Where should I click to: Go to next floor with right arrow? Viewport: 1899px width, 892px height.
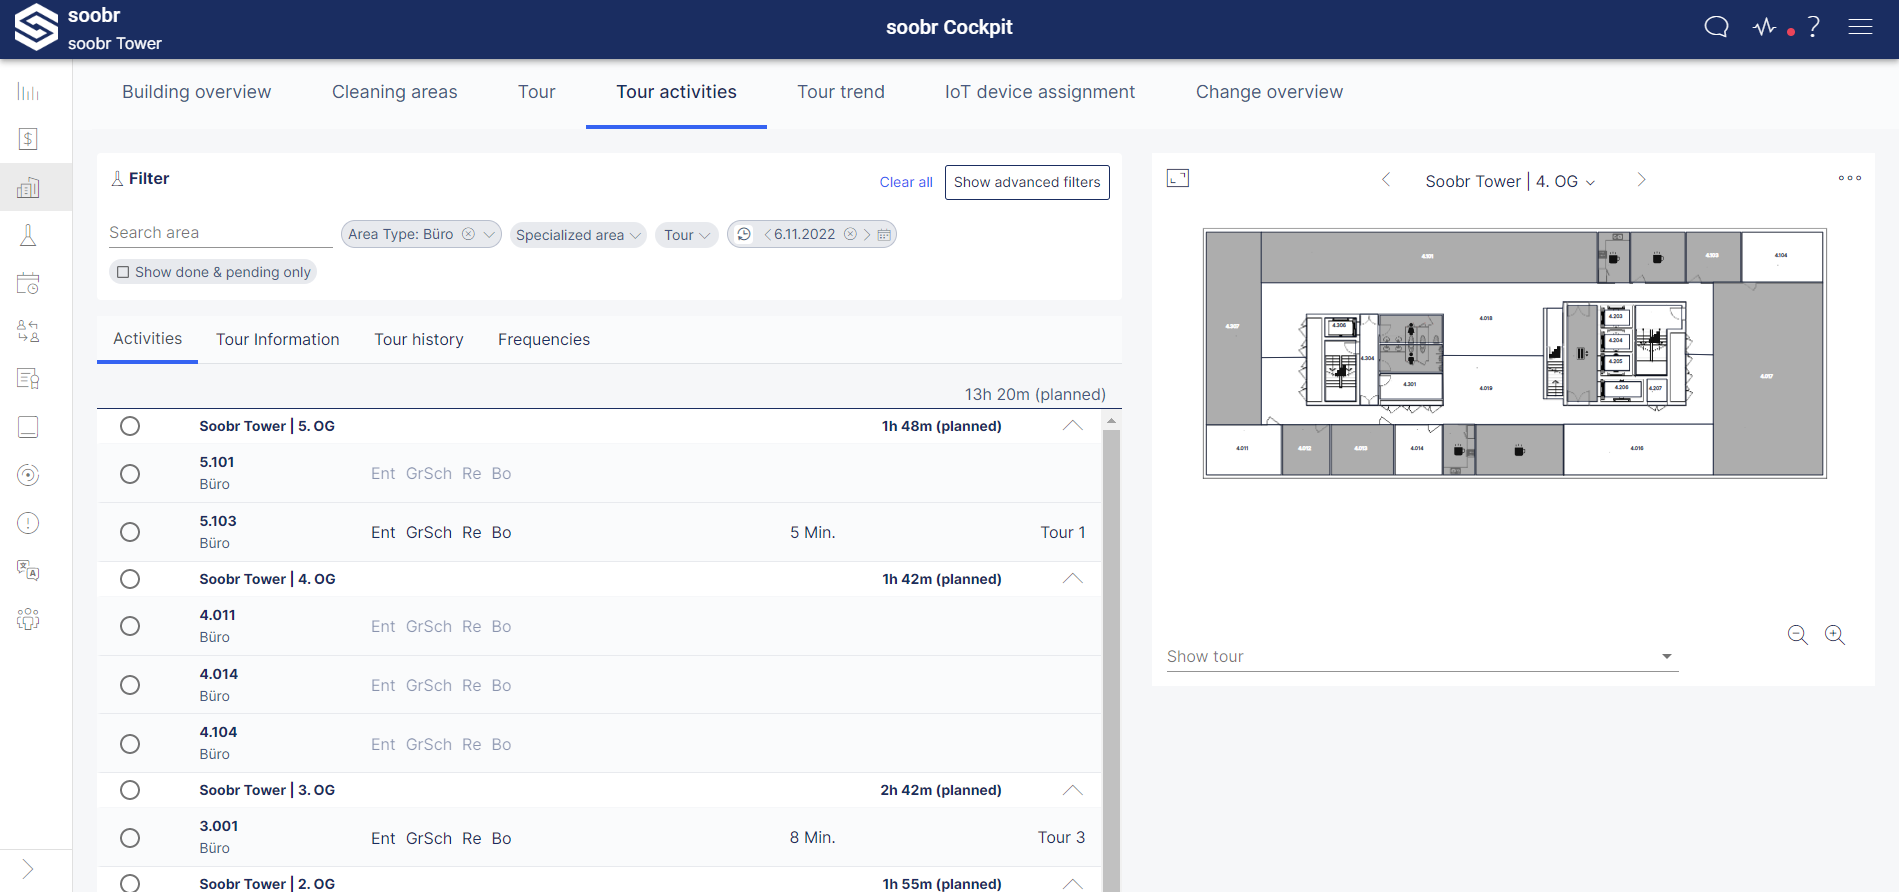coord(1641,180)
